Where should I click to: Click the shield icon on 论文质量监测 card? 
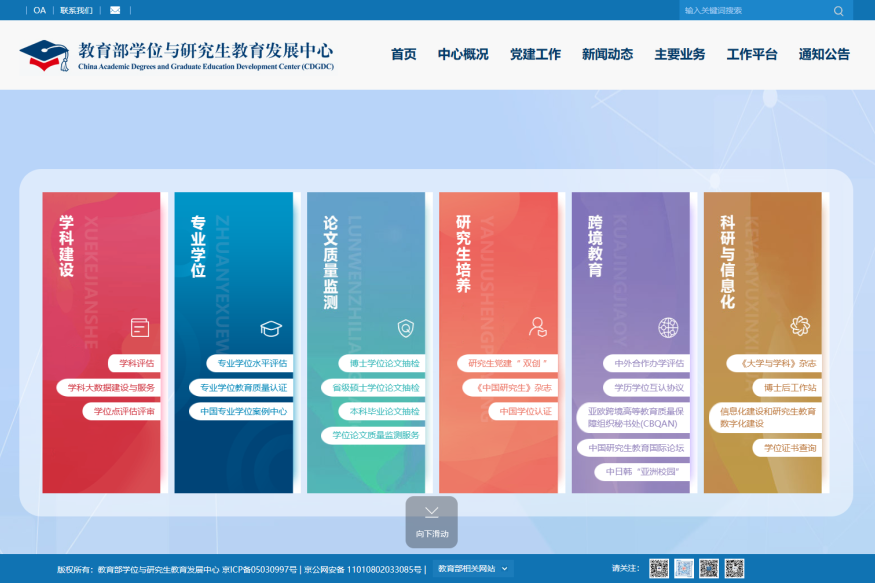click(406, 328)
